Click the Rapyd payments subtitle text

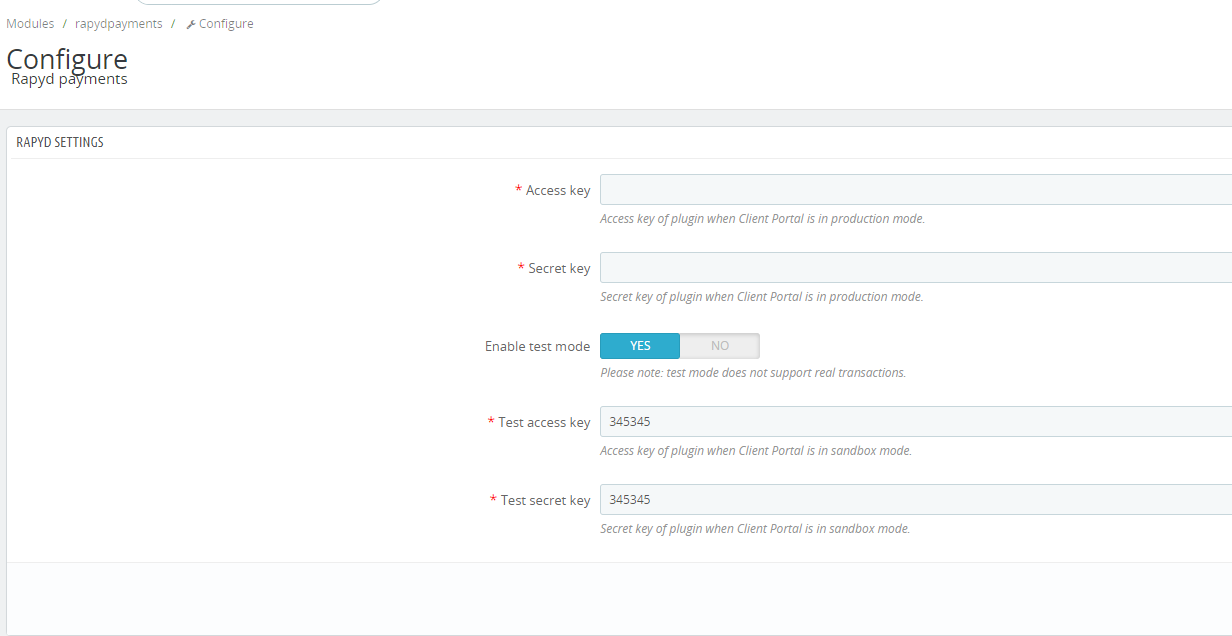pyautogui.click(x=69, y=79)
